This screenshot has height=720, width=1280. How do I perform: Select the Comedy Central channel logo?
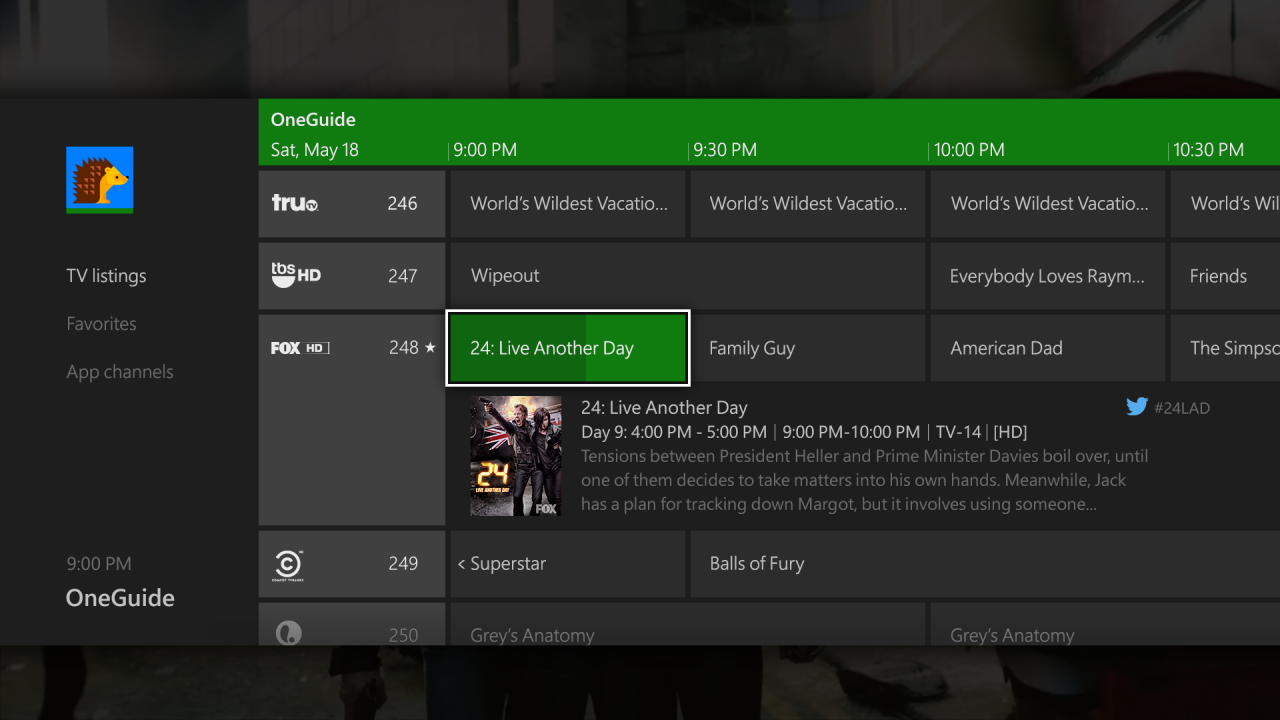click(288, 564)
